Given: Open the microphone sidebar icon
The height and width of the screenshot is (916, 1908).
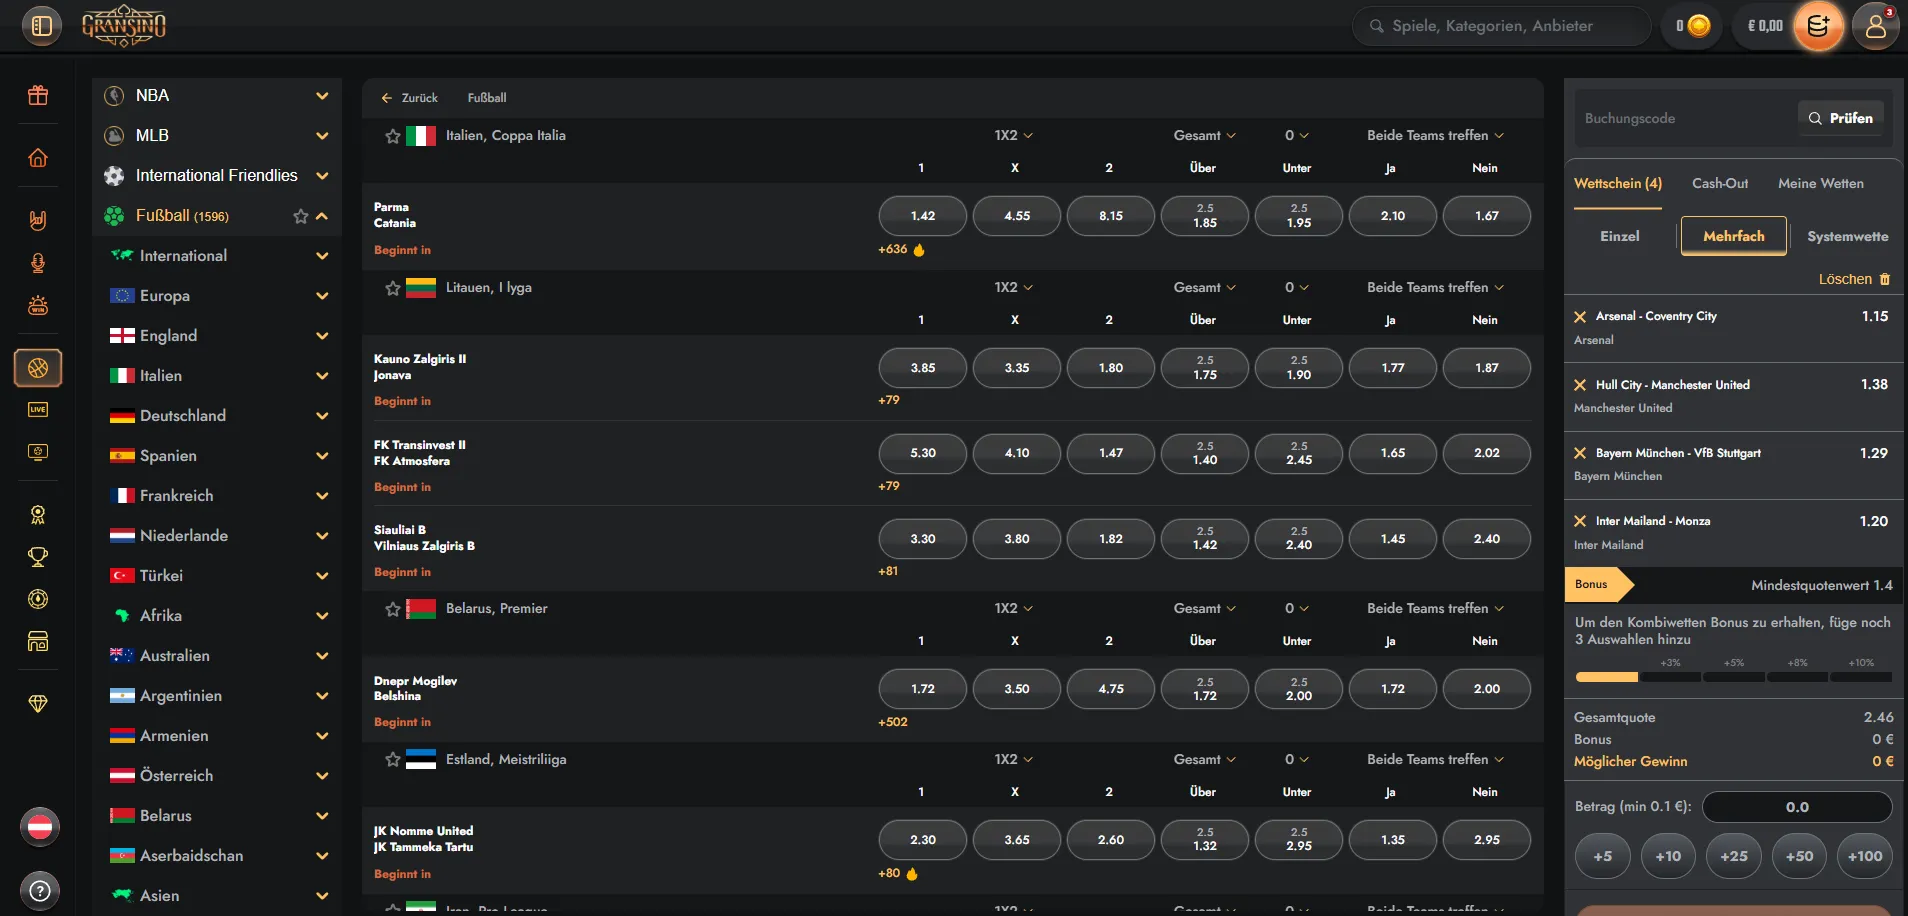Looking at the screenshot, I should tap(38, 263).
